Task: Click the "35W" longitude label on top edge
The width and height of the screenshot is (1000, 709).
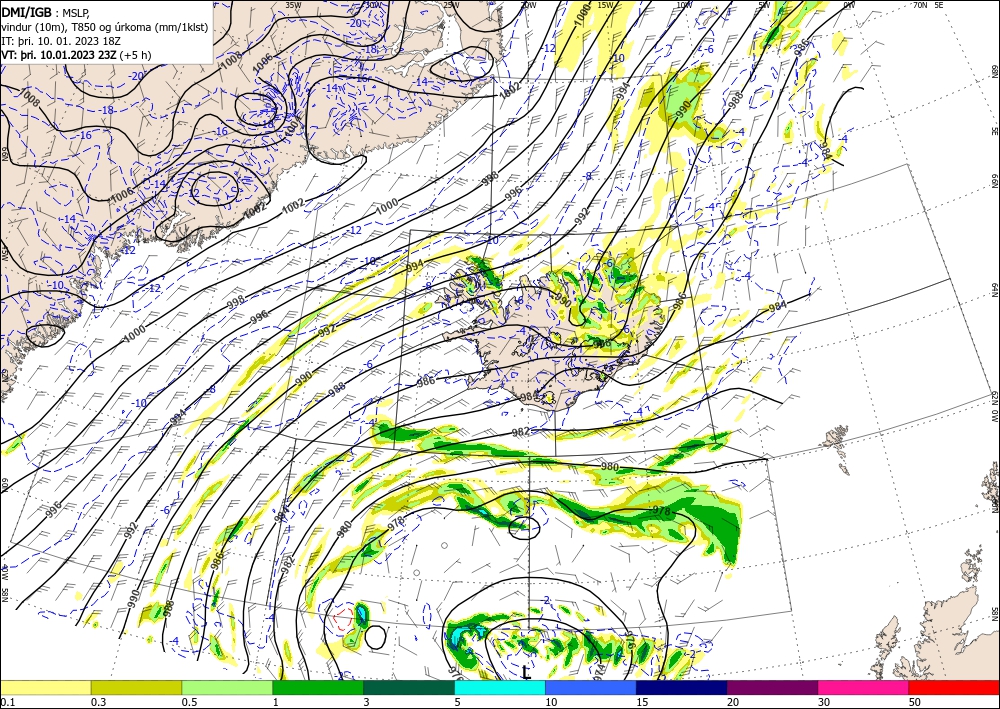Action: pyautogui.click(x=293, y=5)
